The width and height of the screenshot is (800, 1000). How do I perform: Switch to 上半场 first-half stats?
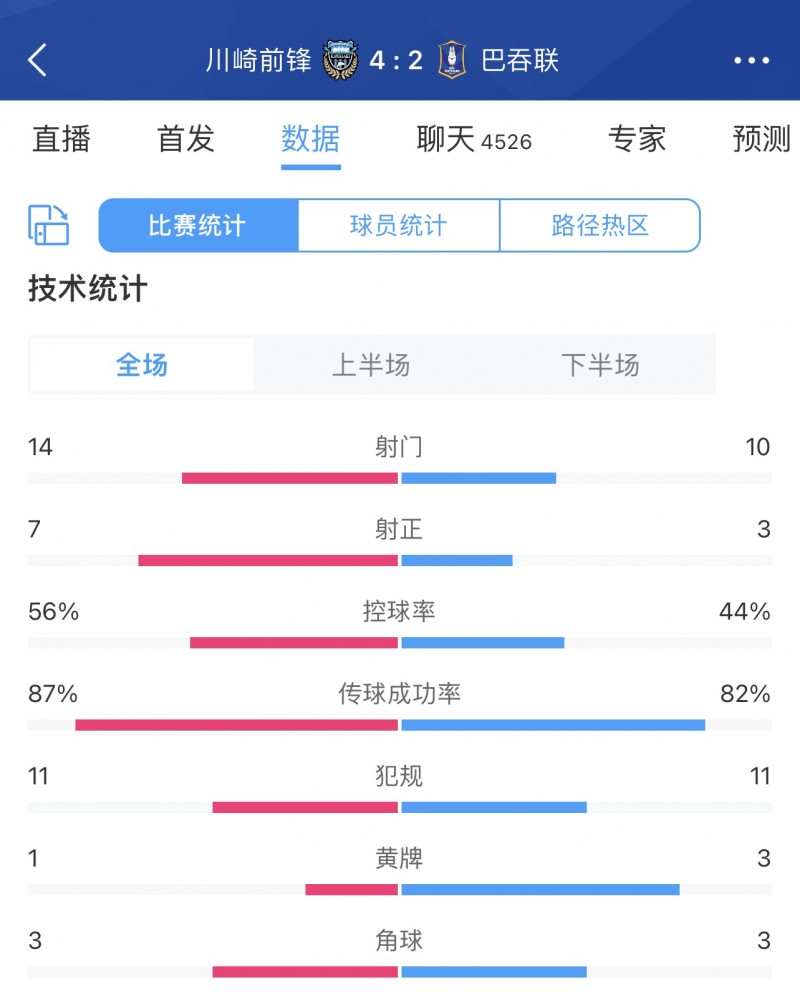click(x=371, y=366)
